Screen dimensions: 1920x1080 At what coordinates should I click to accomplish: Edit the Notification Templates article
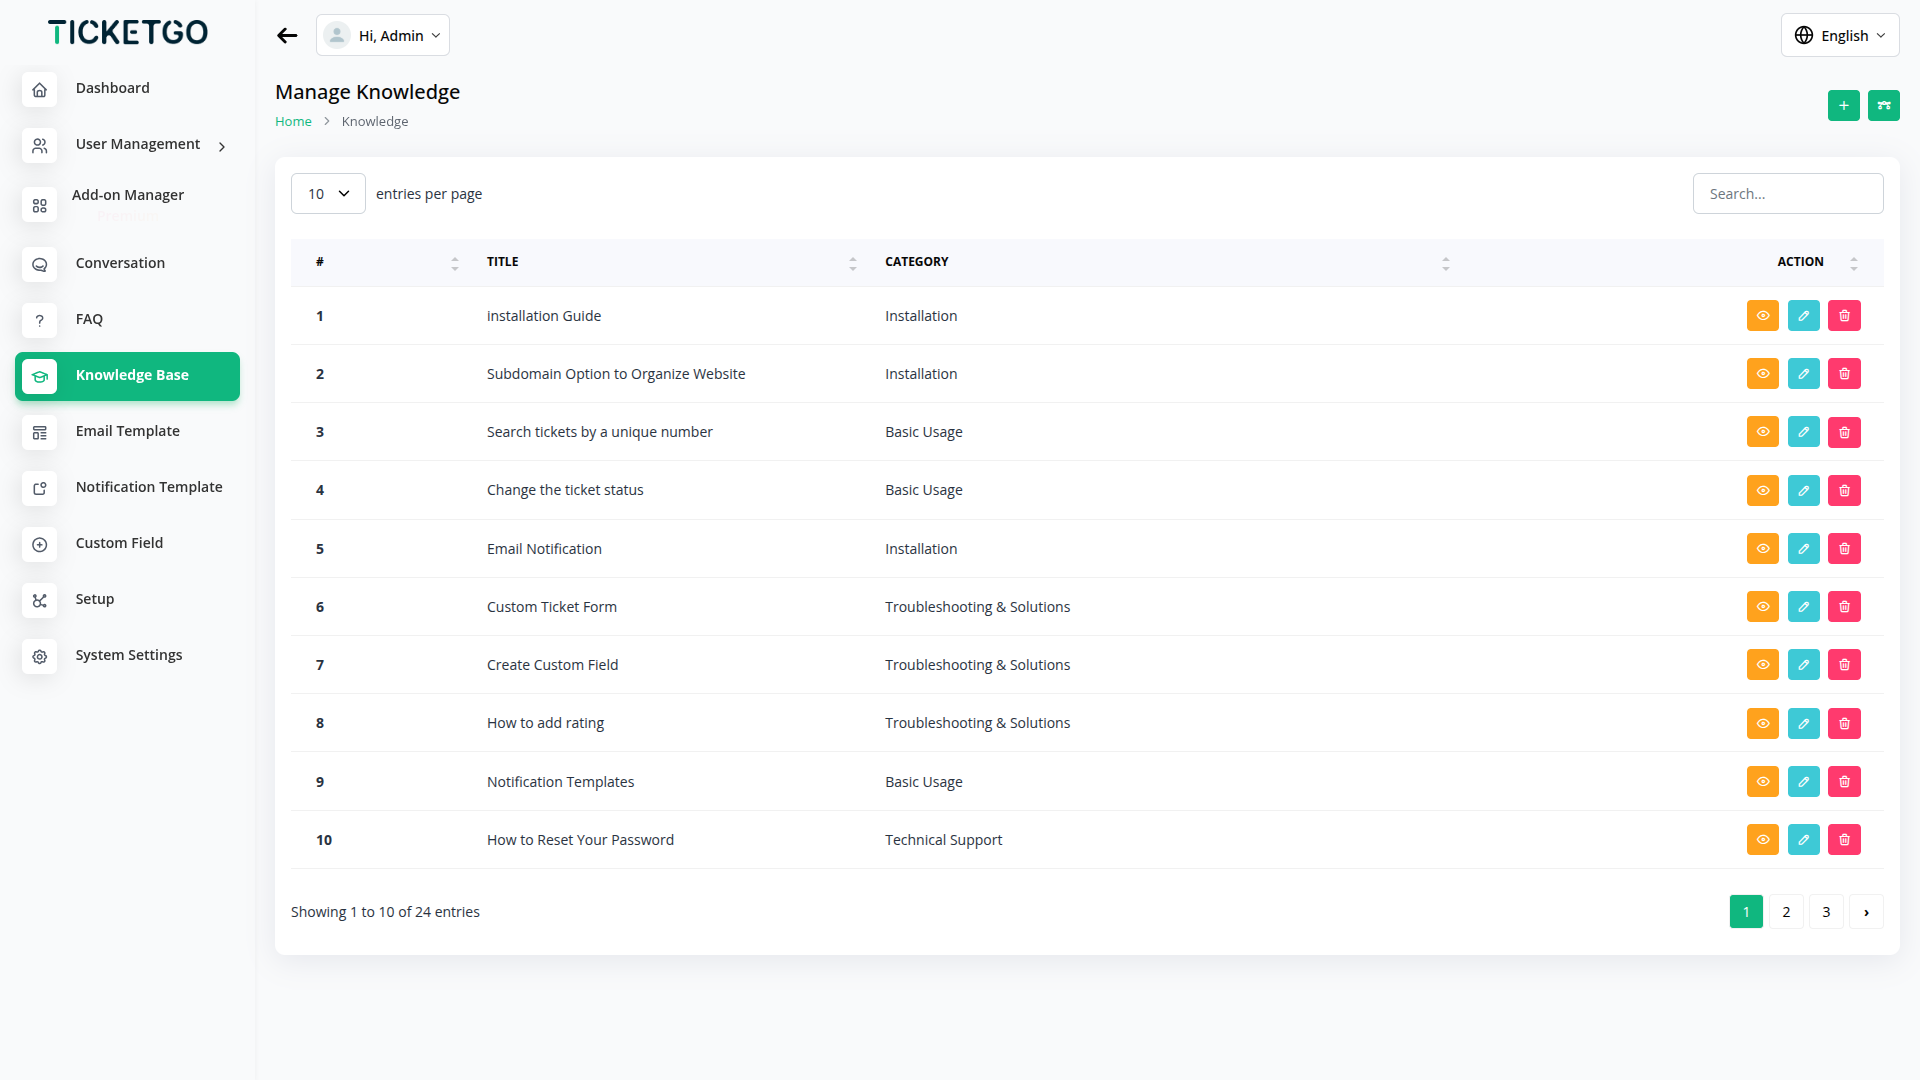point(1803,782)
